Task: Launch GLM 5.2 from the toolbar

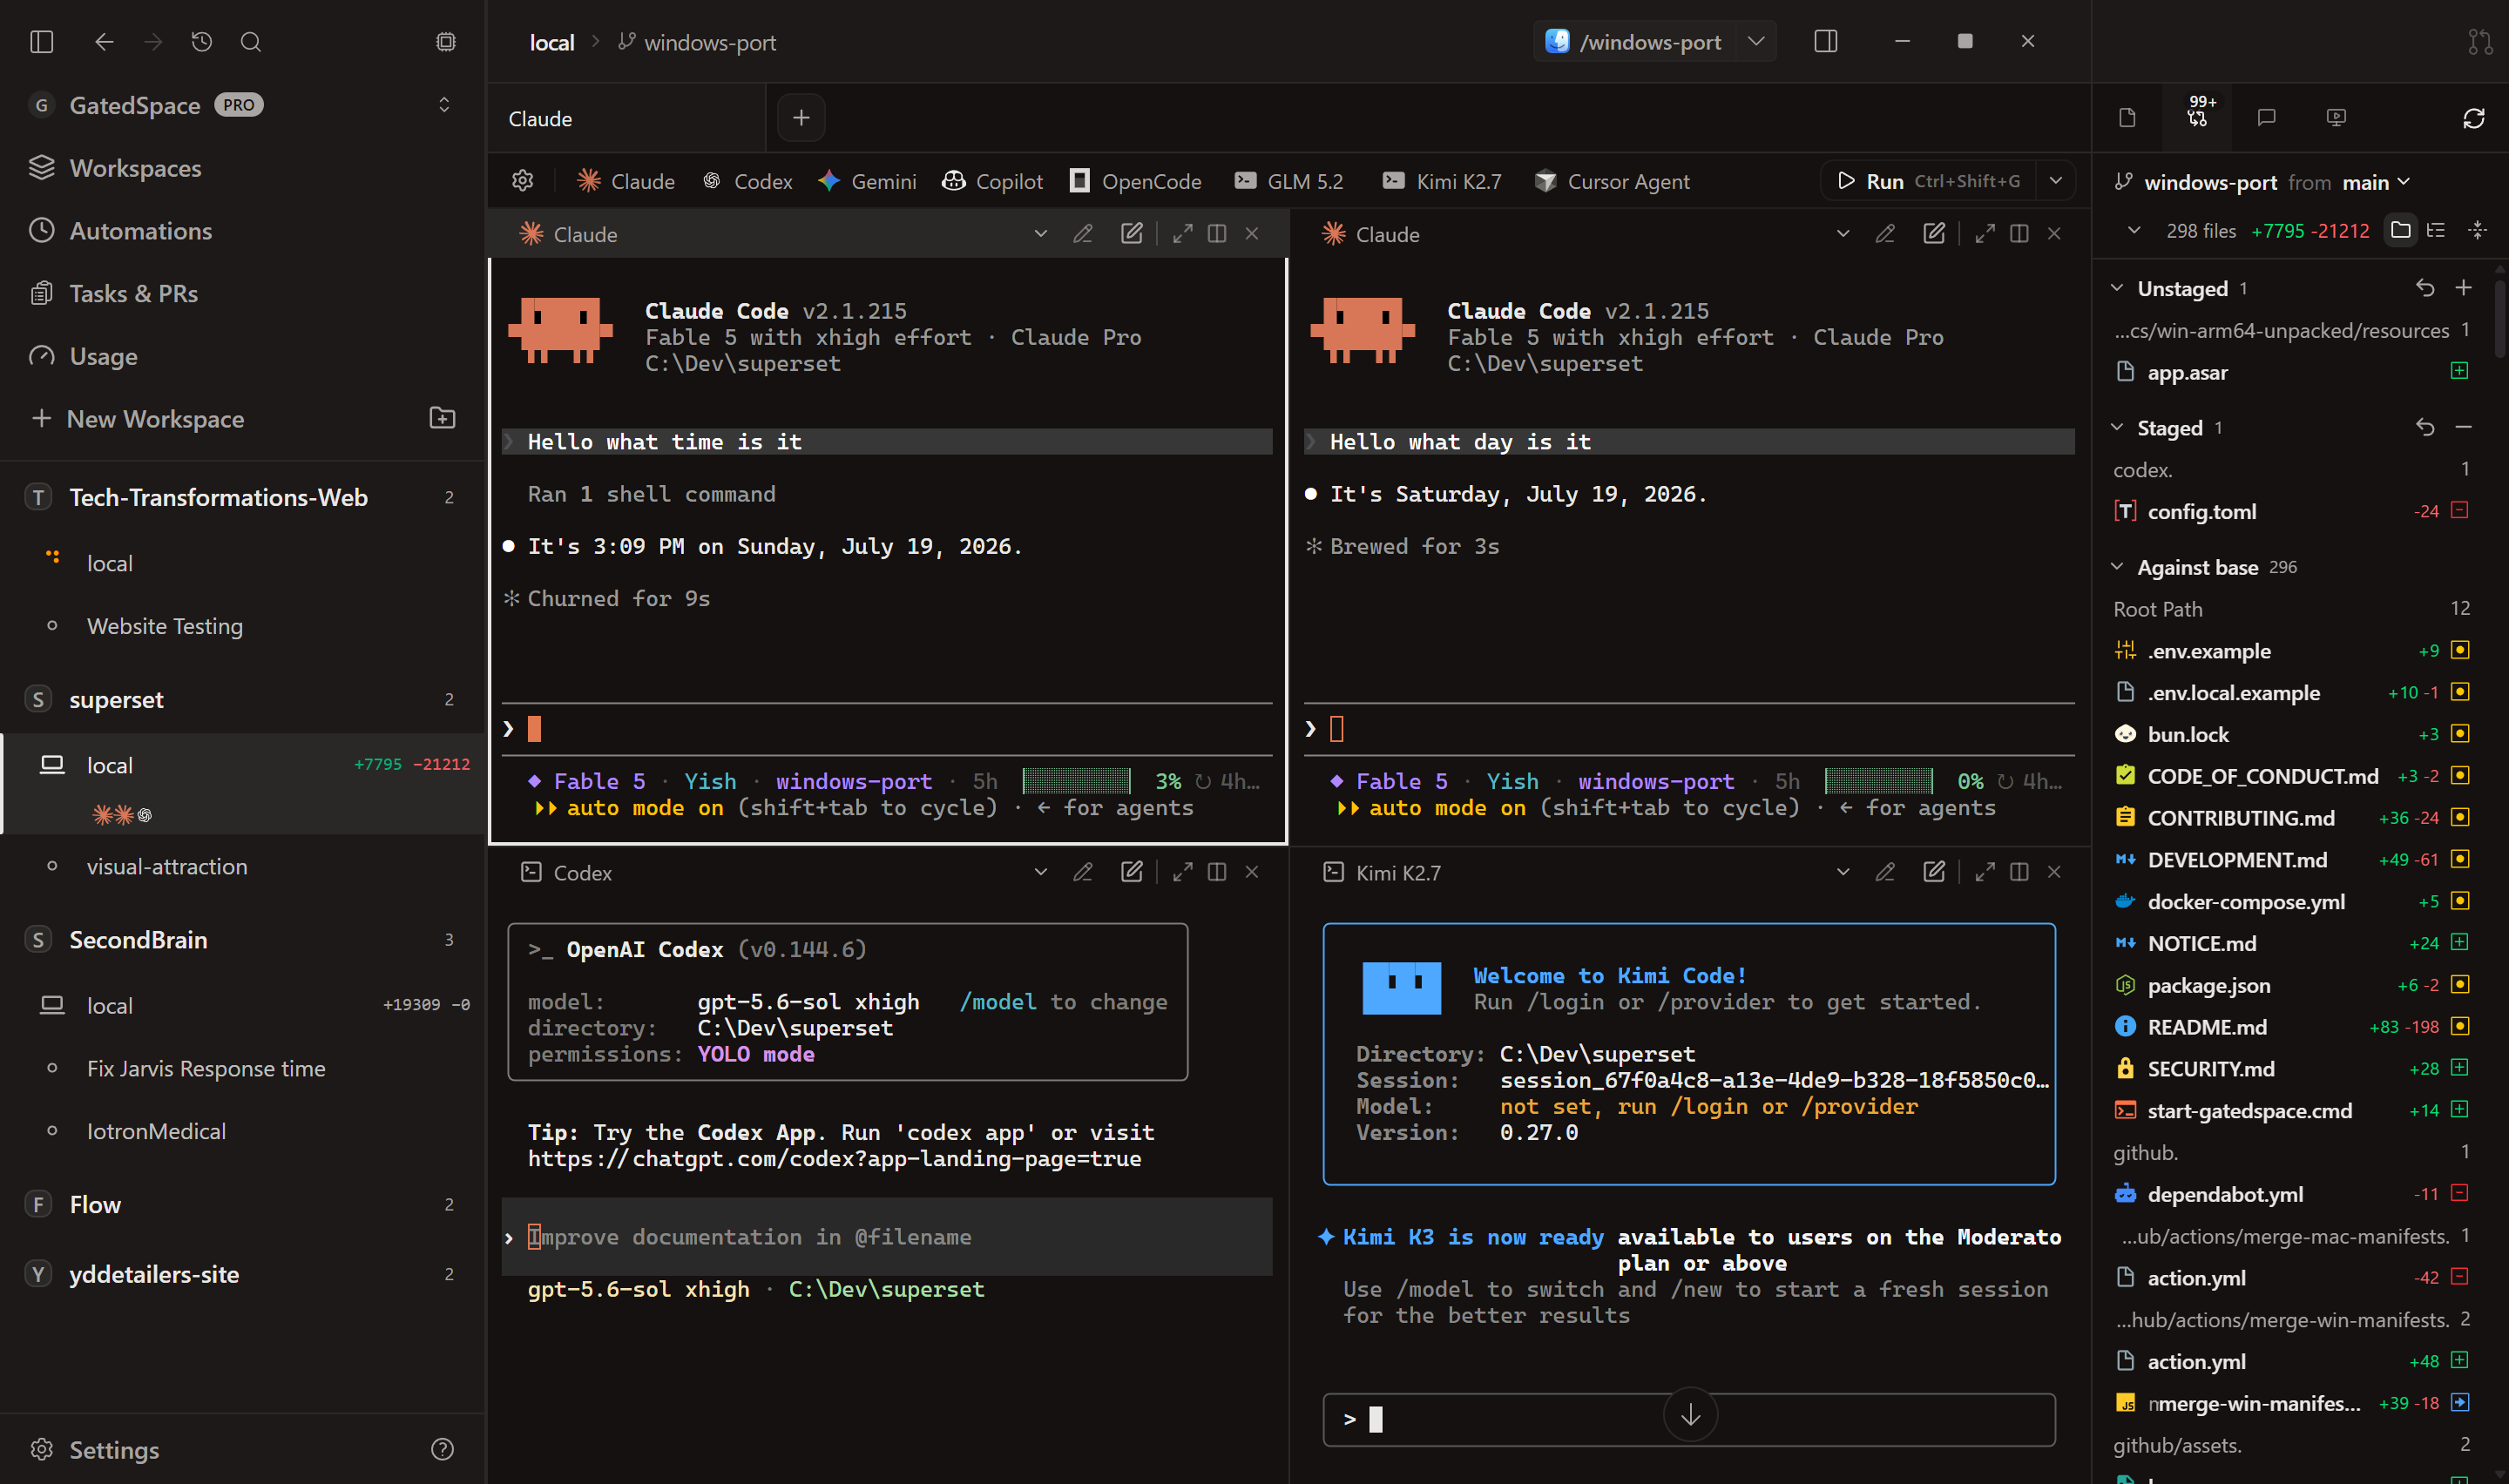Action: tap(1289, 181)
